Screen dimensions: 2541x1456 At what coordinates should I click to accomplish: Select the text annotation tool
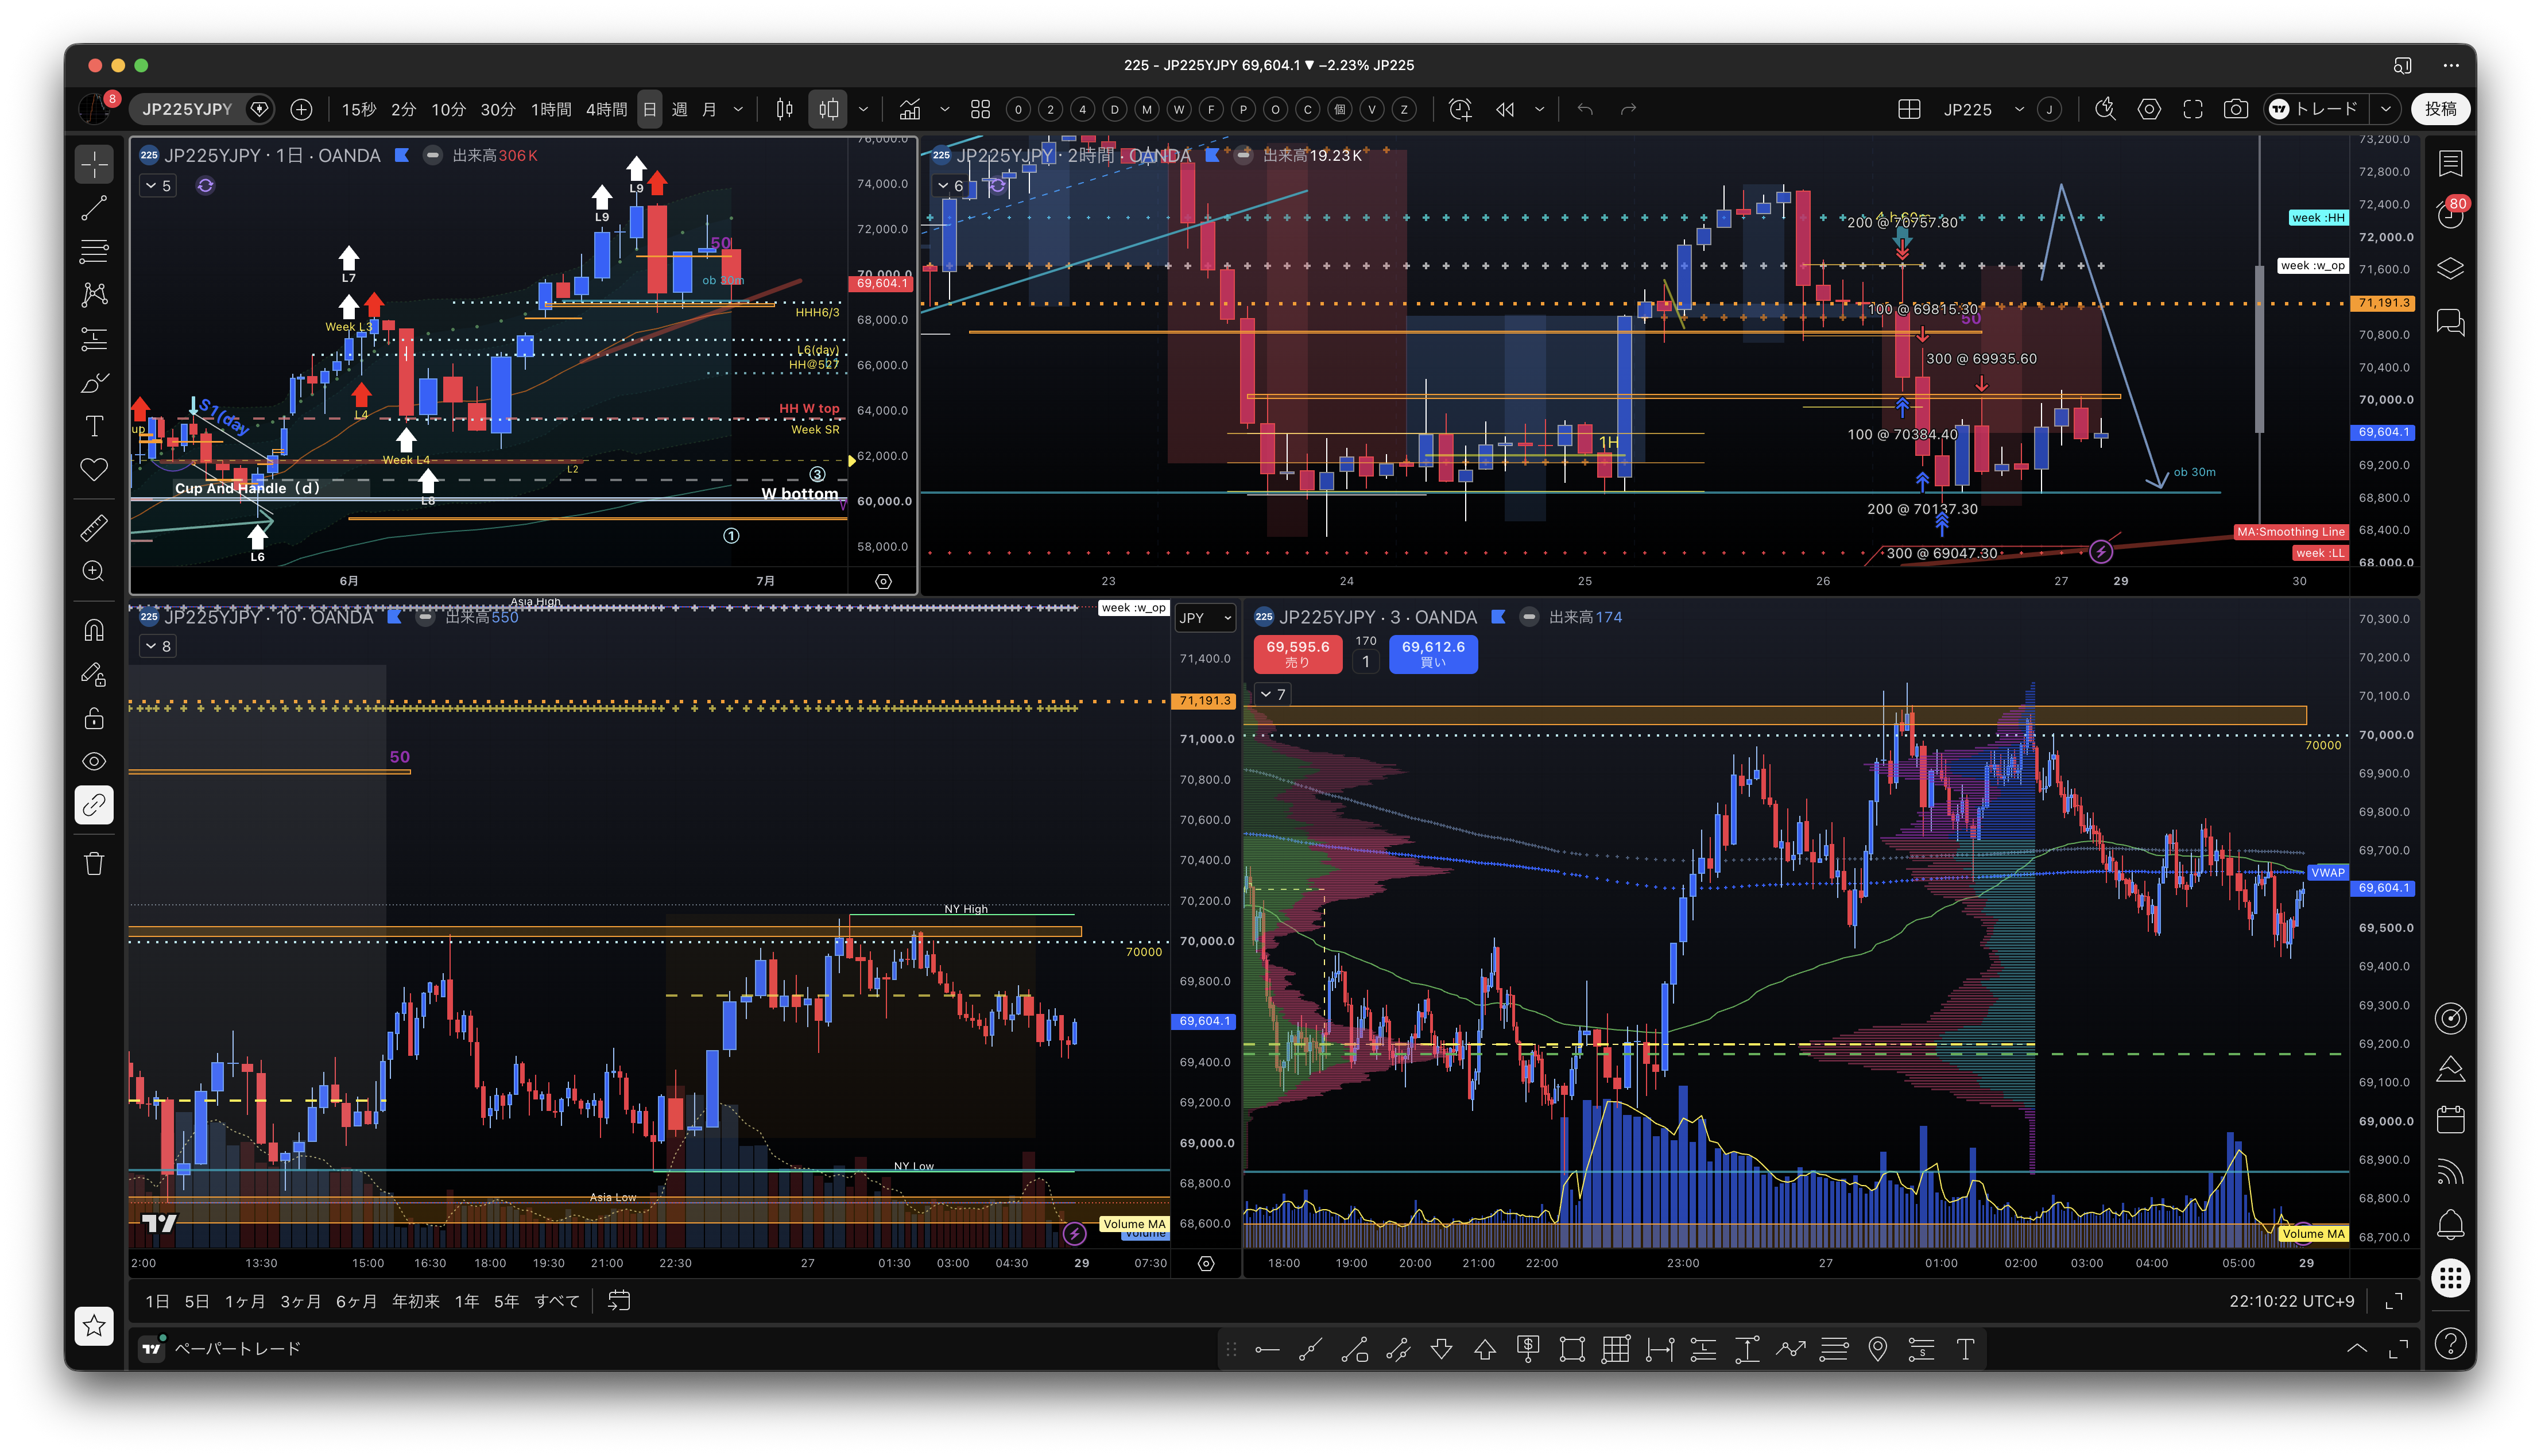click(94, 426)
